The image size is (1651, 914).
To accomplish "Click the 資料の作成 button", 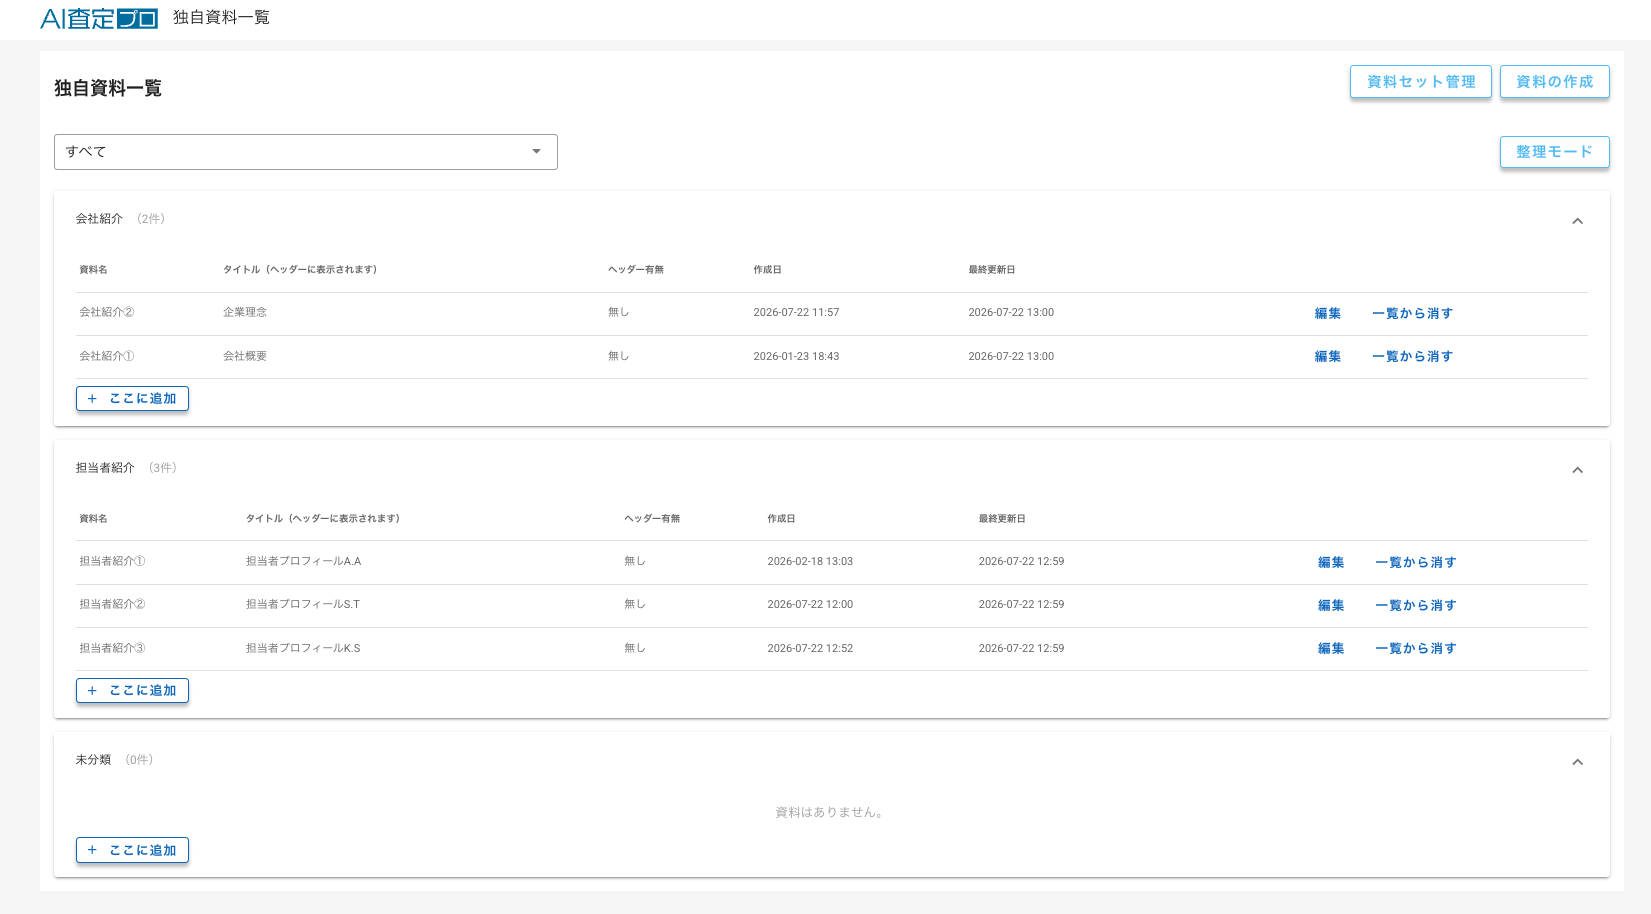I will coord(1555,82).
